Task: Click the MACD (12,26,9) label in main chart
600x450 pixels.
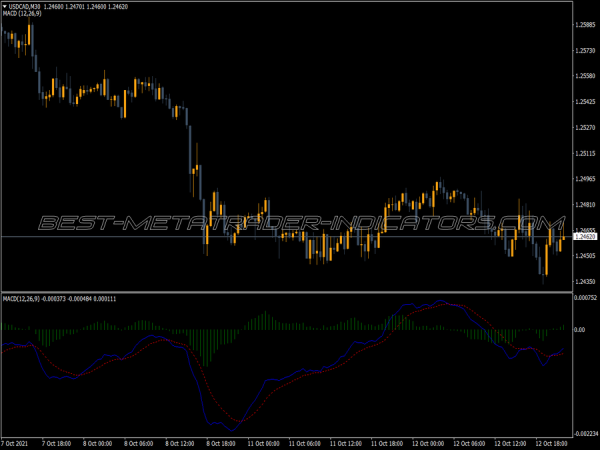Action: pos(22,13)
